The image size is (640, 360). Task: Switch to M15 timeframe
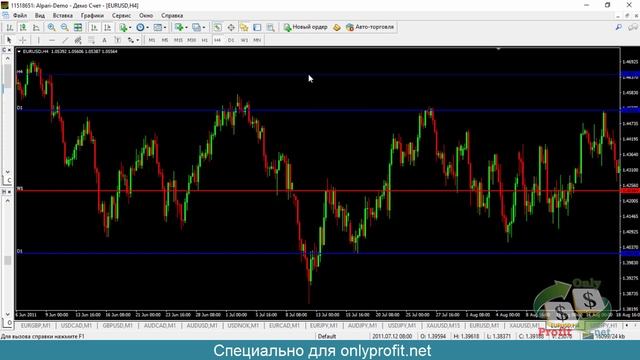(178, 40)
